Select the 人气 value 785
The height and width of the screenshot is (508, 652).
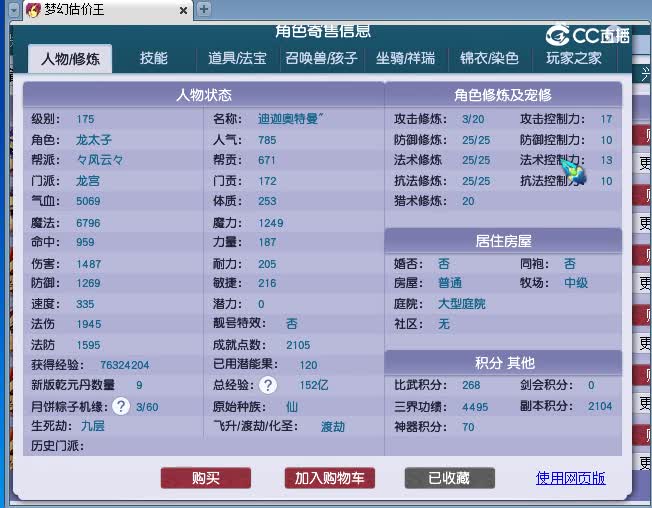[x=267, y=140]
